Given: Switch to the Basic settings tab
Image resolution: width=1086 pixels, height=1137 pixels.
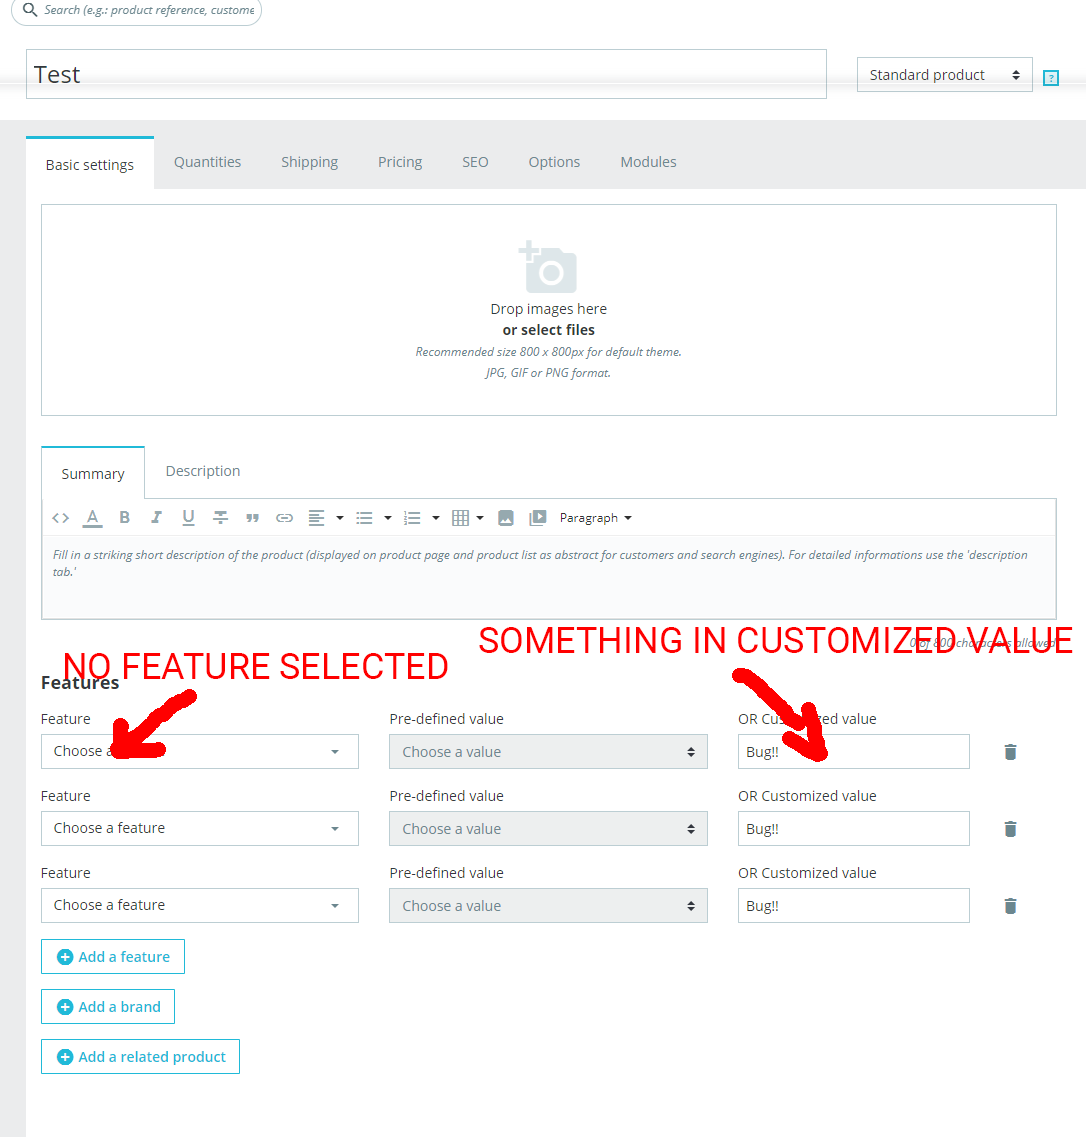Looking at the screenshot, I should pos(90,165).
